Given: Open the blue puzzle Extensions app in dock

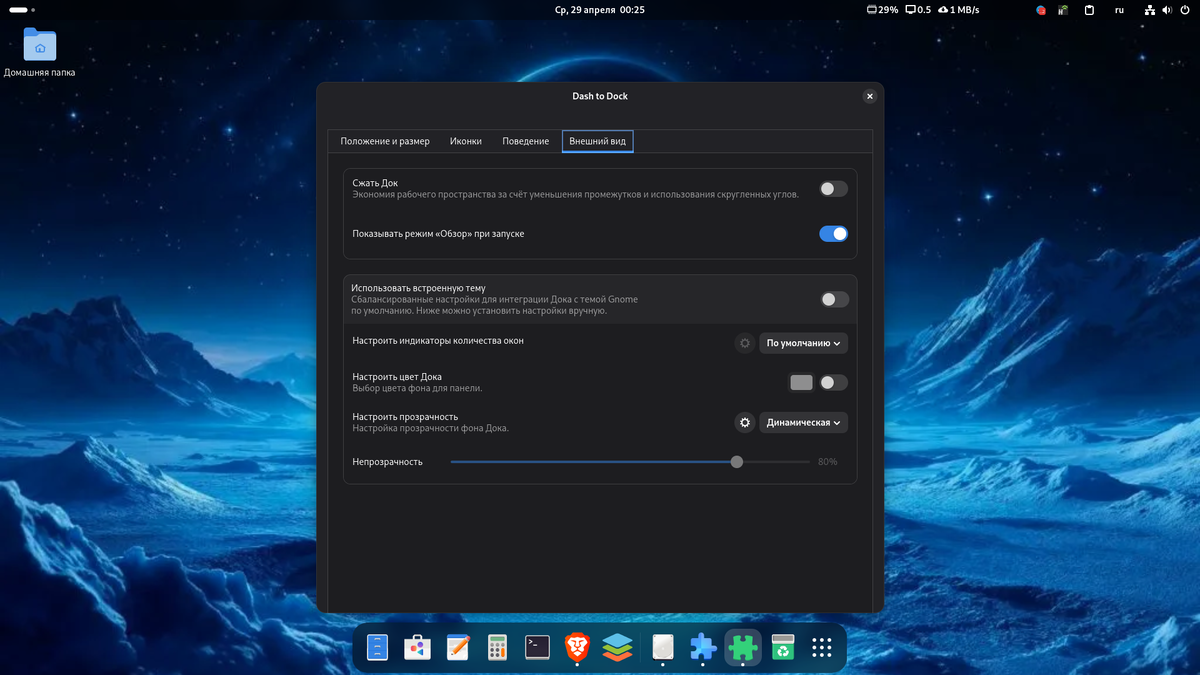Looking at the screenshot, I should 703,648.
